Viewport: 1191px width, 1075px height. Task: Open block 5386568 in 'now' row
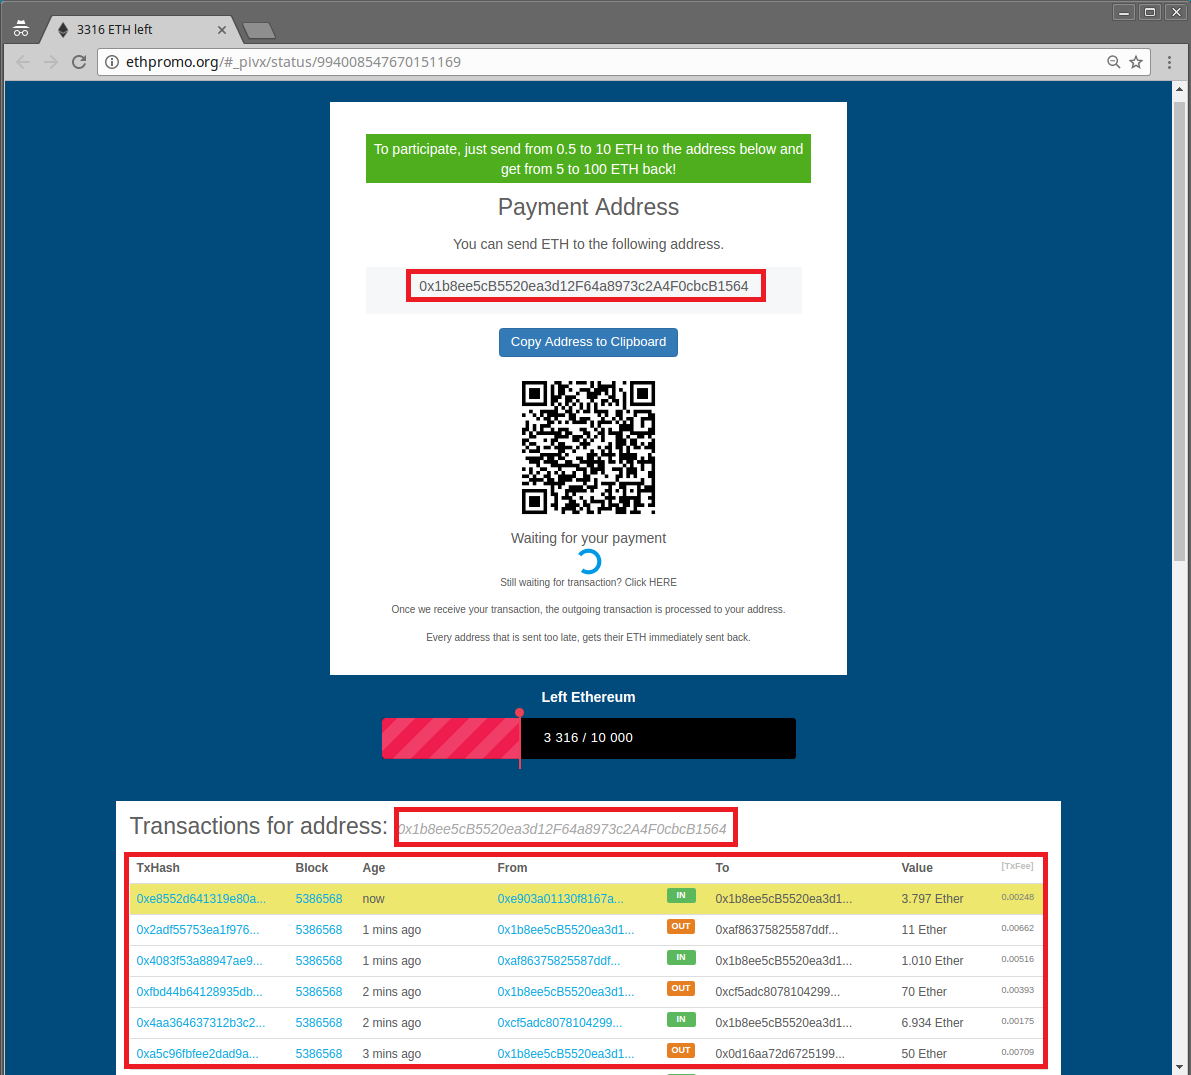tap(319, 899)
